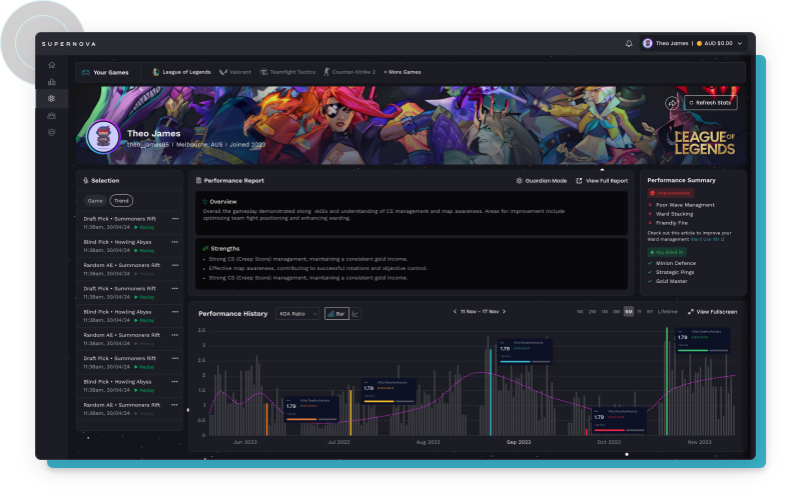
Task: Open options for first Random All Summoners Rift
Action: click(x=175, y=265)
